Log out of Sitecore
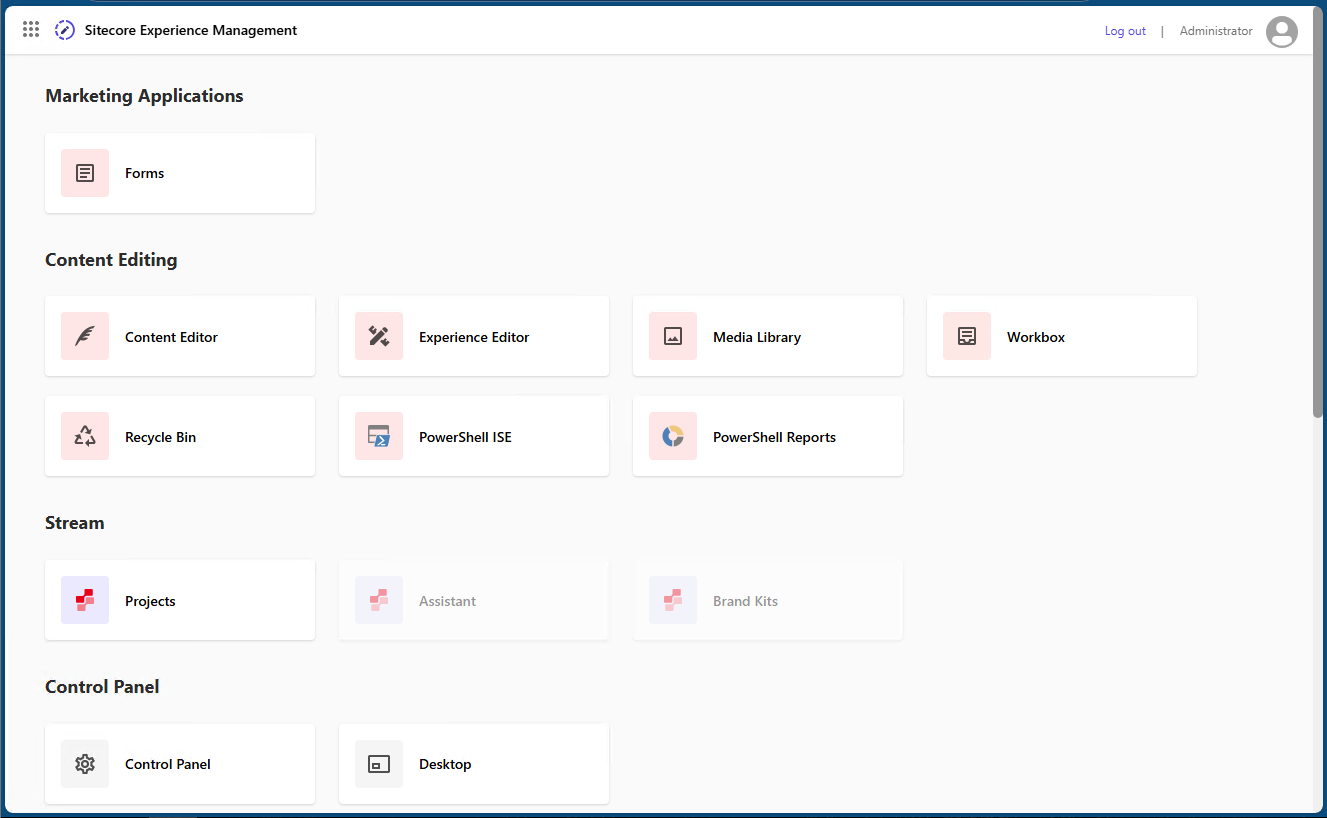This screenshot has width=1327, height=818. point(1125,30)
